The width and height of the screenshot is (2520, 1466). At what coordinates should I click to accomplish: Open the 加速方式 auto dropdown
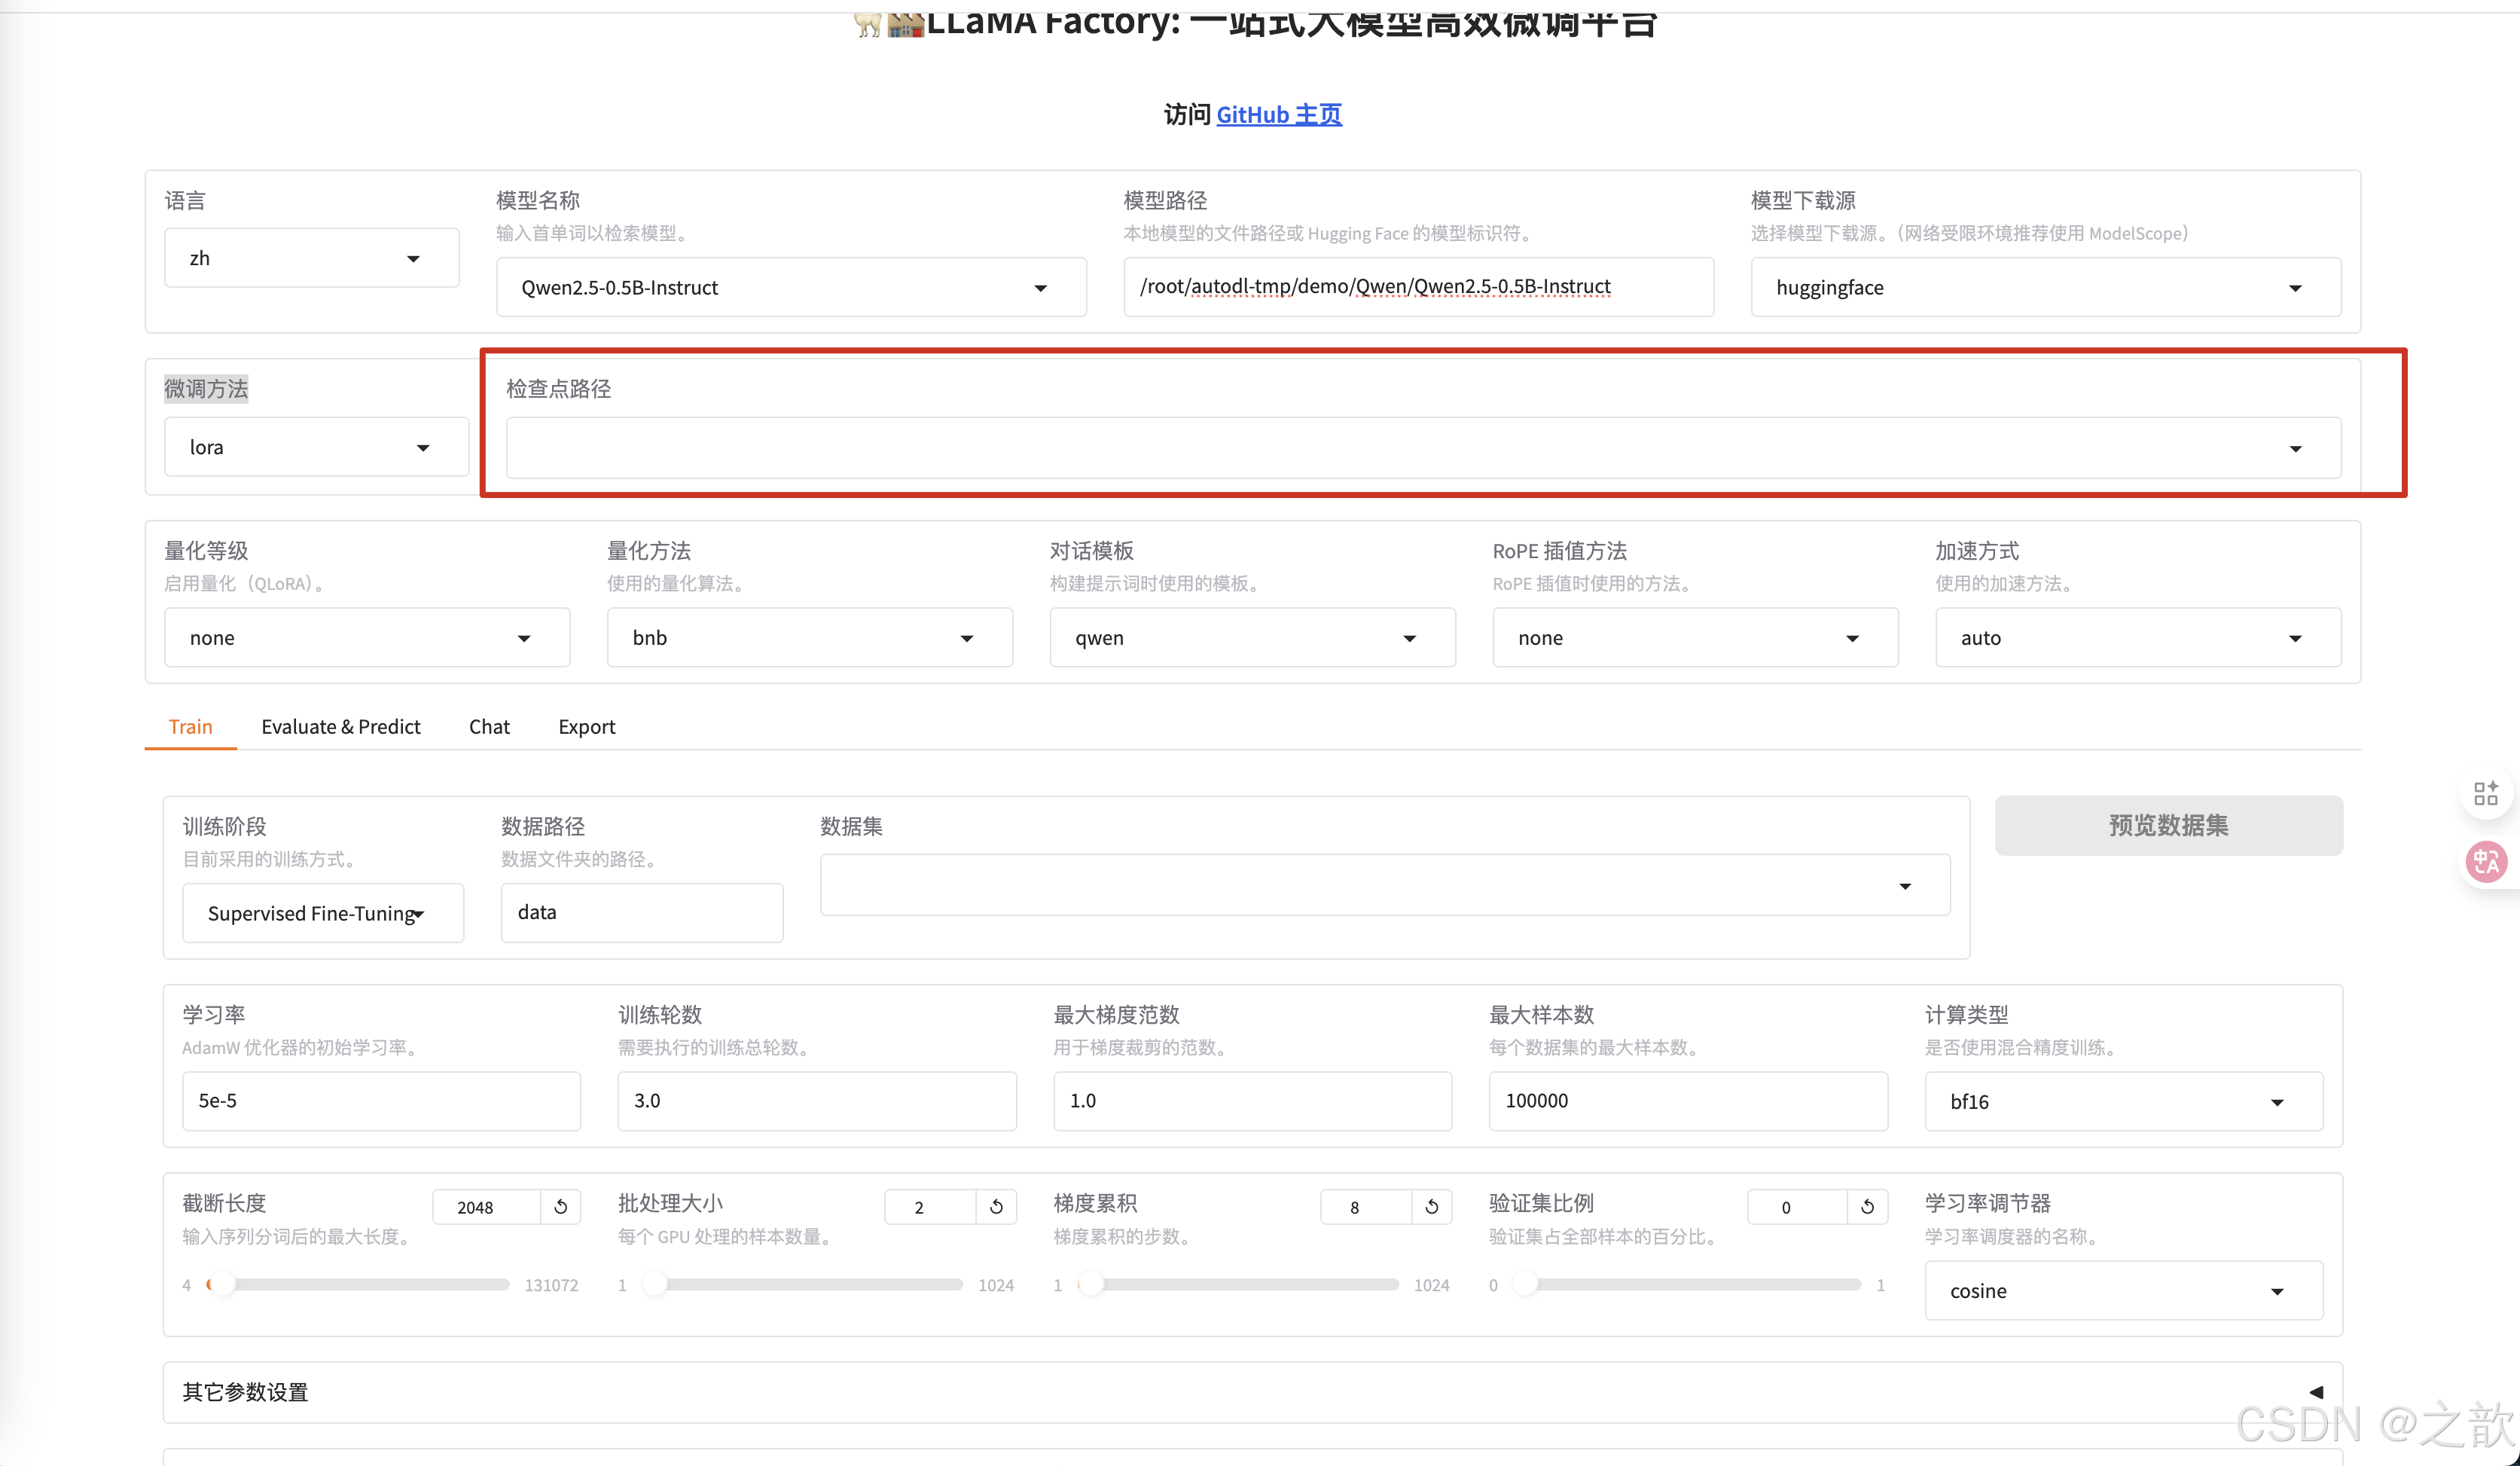point(2138,638)
